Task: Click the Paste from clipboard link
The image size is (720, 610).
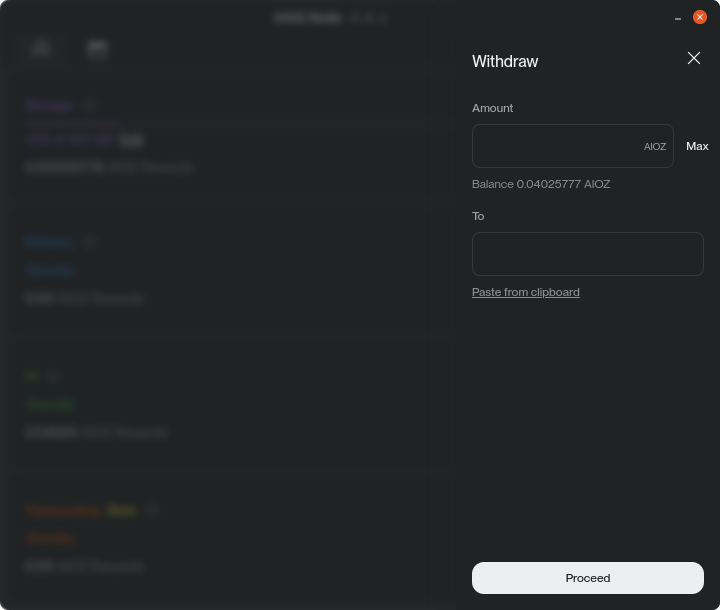Action: tap(525, 292)
